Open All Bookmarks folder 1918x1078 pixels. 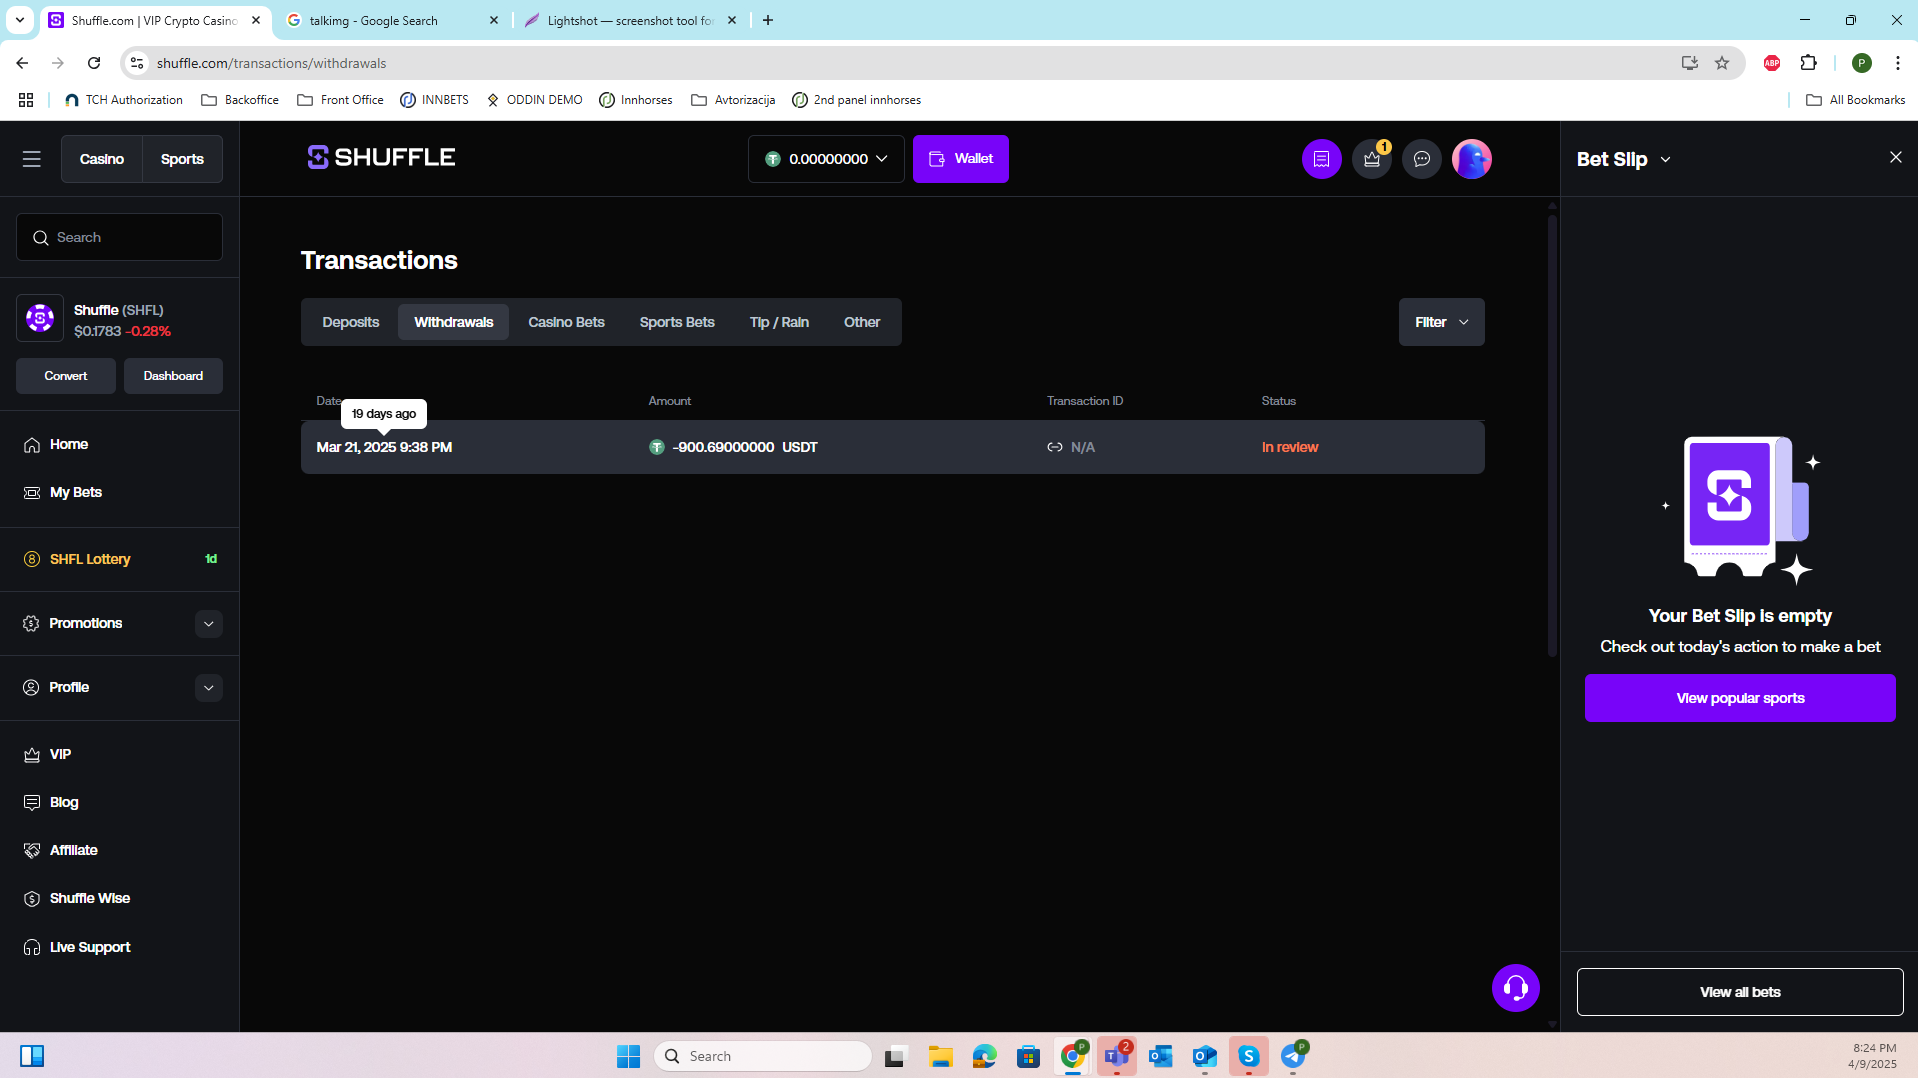pos(1855,100)
